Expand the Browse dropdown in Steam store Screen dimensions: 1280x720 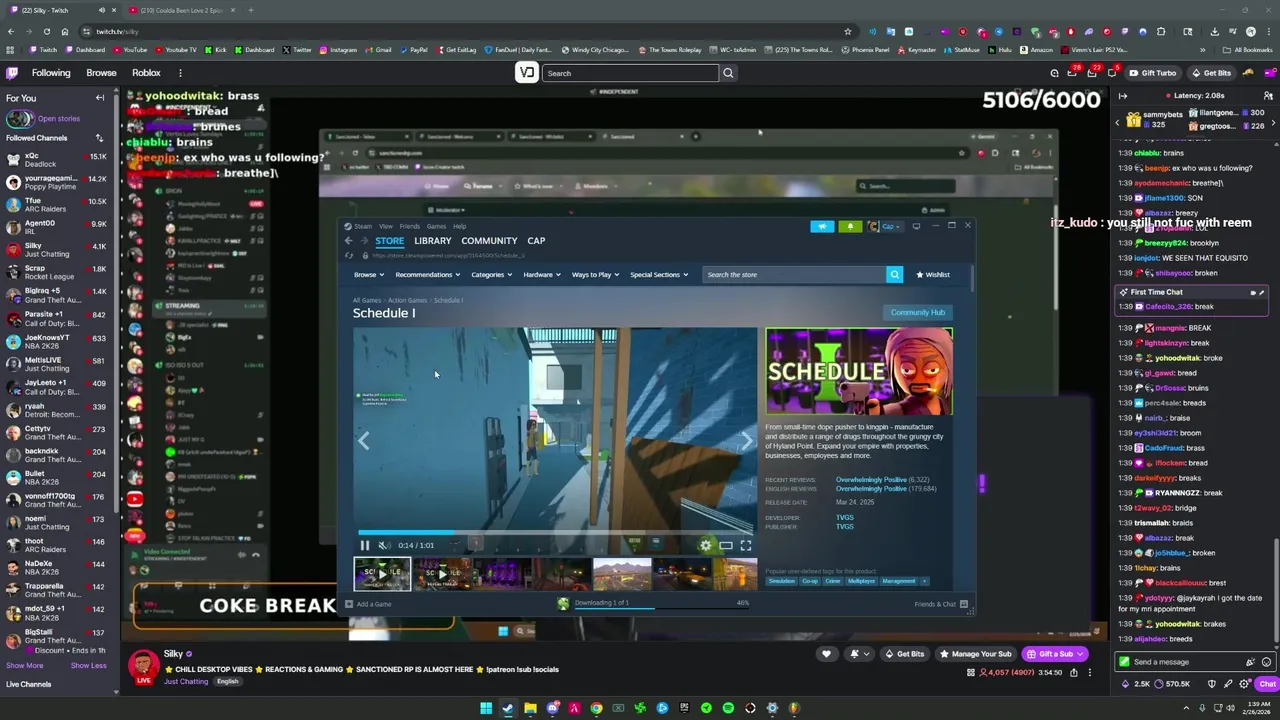[368, 274]
